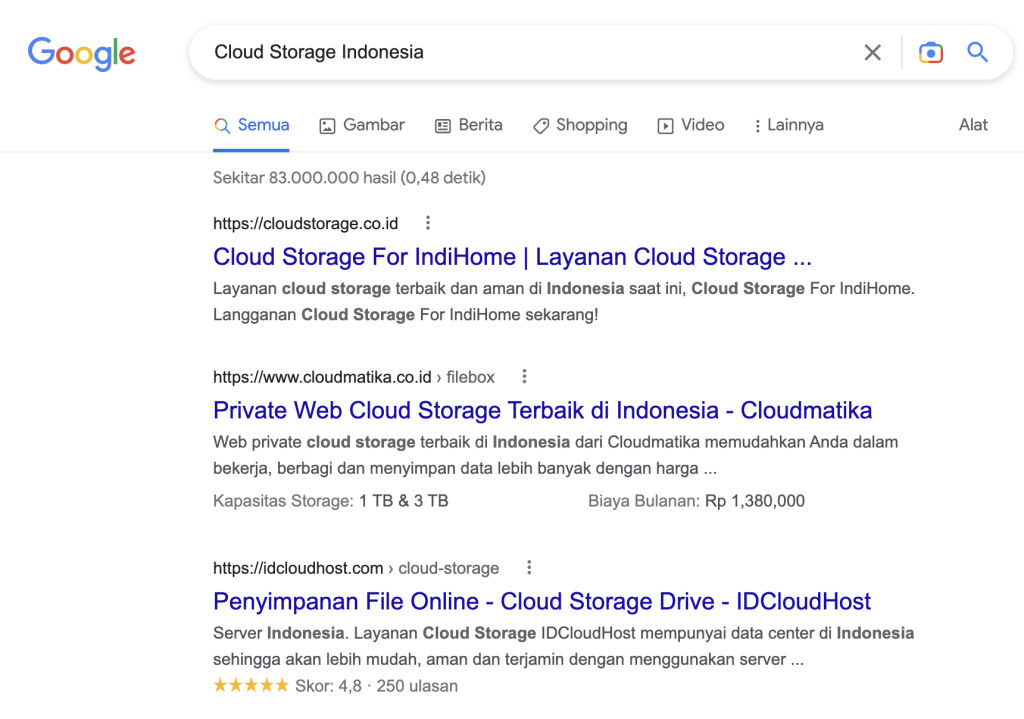Image resolution: width=1024 pixels, height=719 pixels.
Task: Select the Semua tab
Action: [x=251, y=125]
